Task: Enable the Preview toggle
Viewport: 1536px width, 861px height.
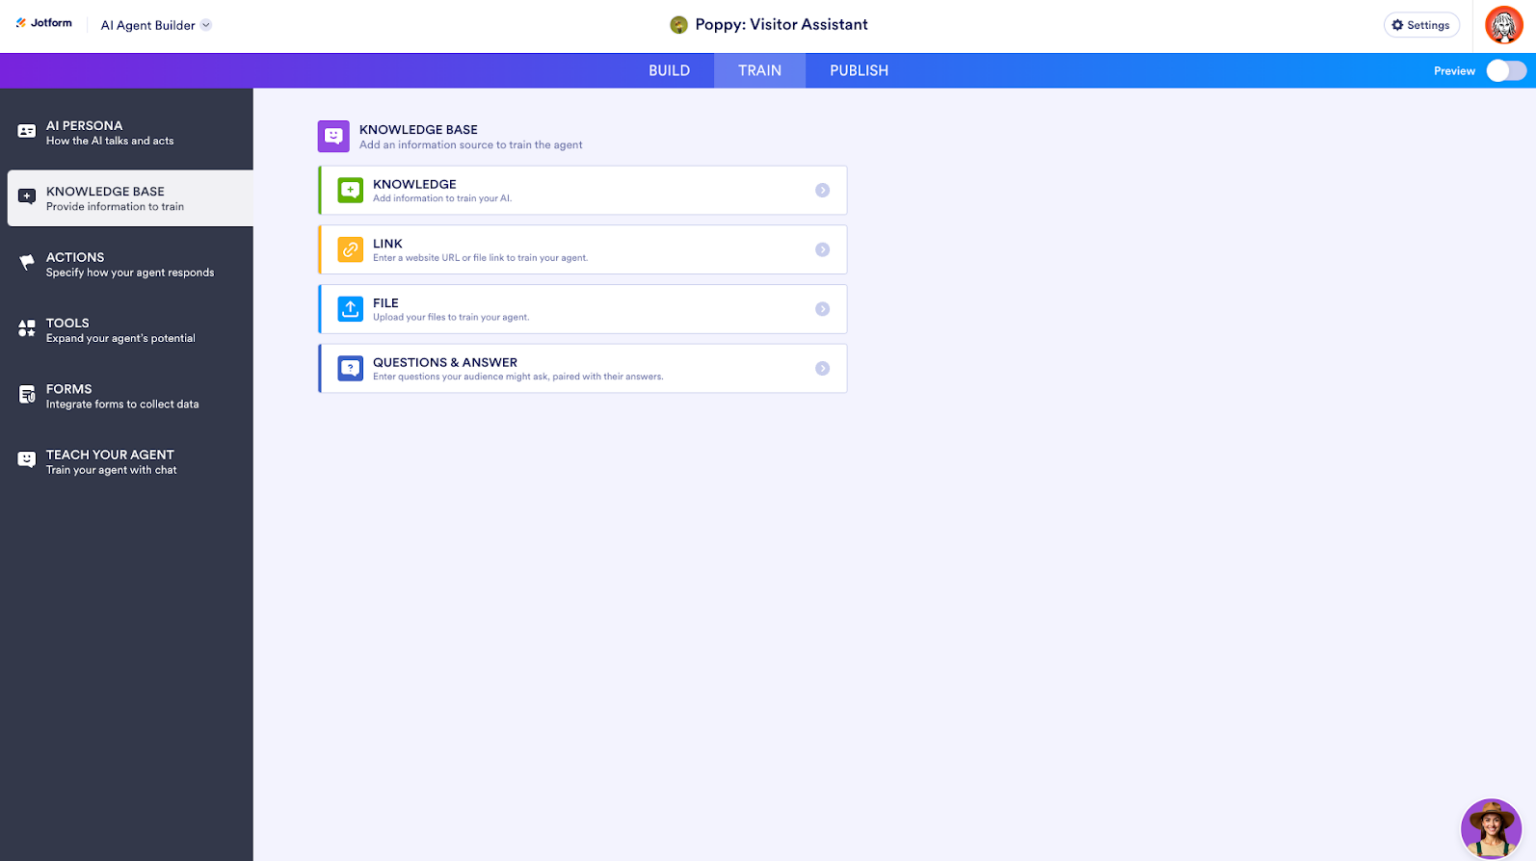Action: 1505,71
